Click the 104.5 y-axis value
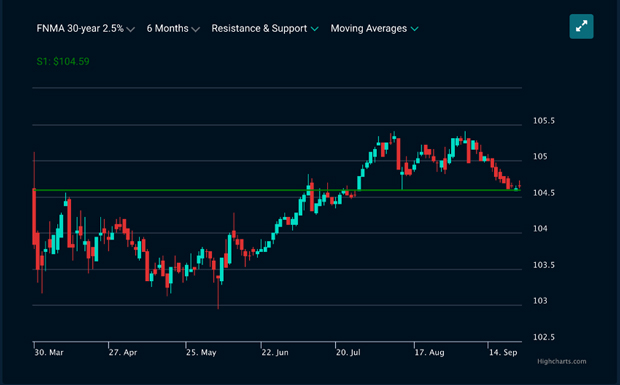The image size is (620, 385). point(544,193)
